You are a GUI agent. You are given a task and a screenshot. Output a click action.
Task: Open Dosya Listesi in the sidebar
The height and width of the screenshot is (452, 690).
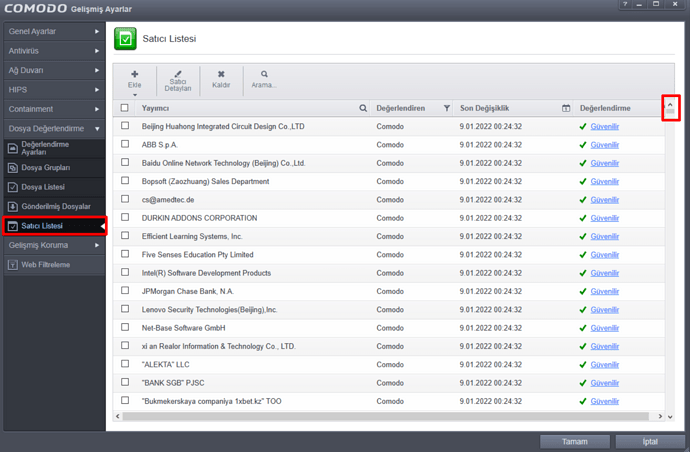click(43, 187)
